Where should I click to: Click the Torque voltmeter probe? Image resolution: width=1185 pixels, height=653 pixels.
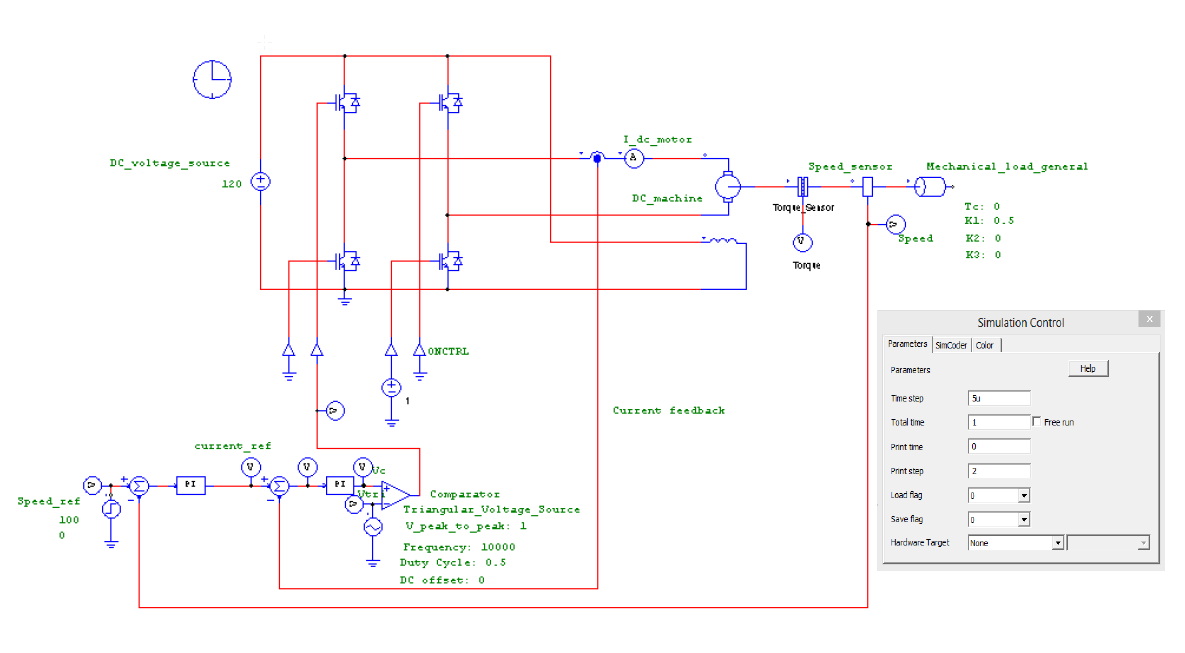802,243
